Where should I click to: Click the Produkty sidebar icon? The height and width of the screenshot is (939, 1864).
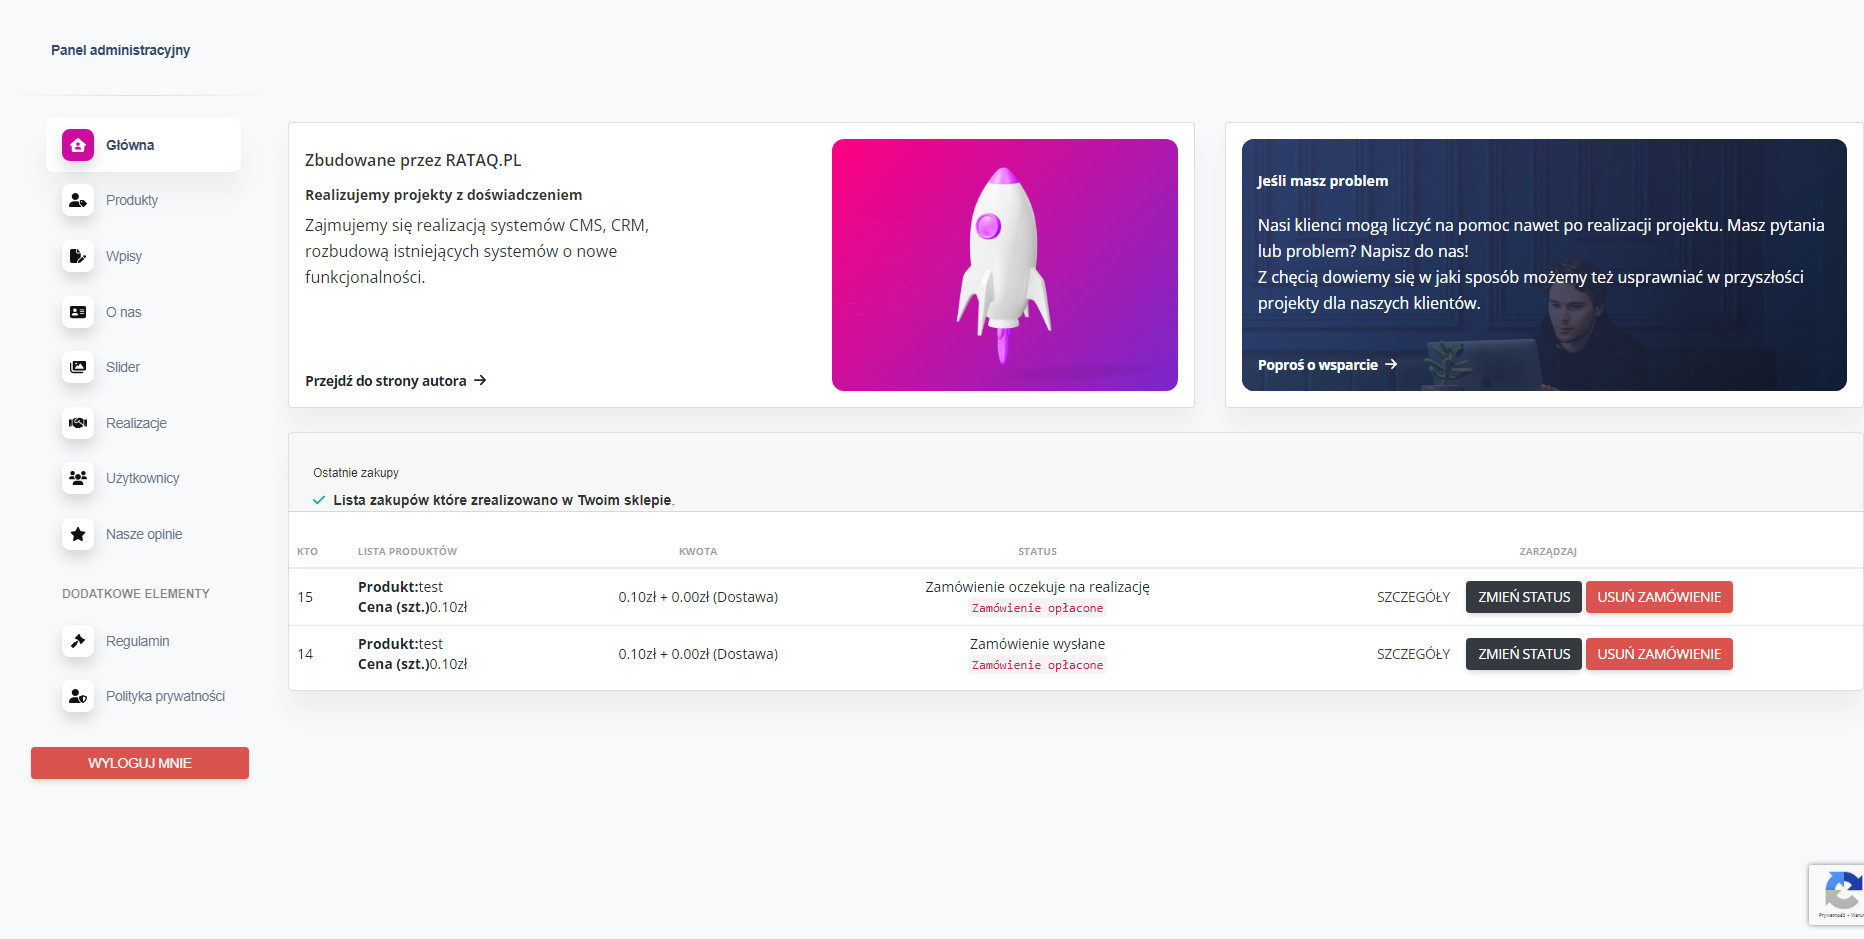click(x=78, y=200)
